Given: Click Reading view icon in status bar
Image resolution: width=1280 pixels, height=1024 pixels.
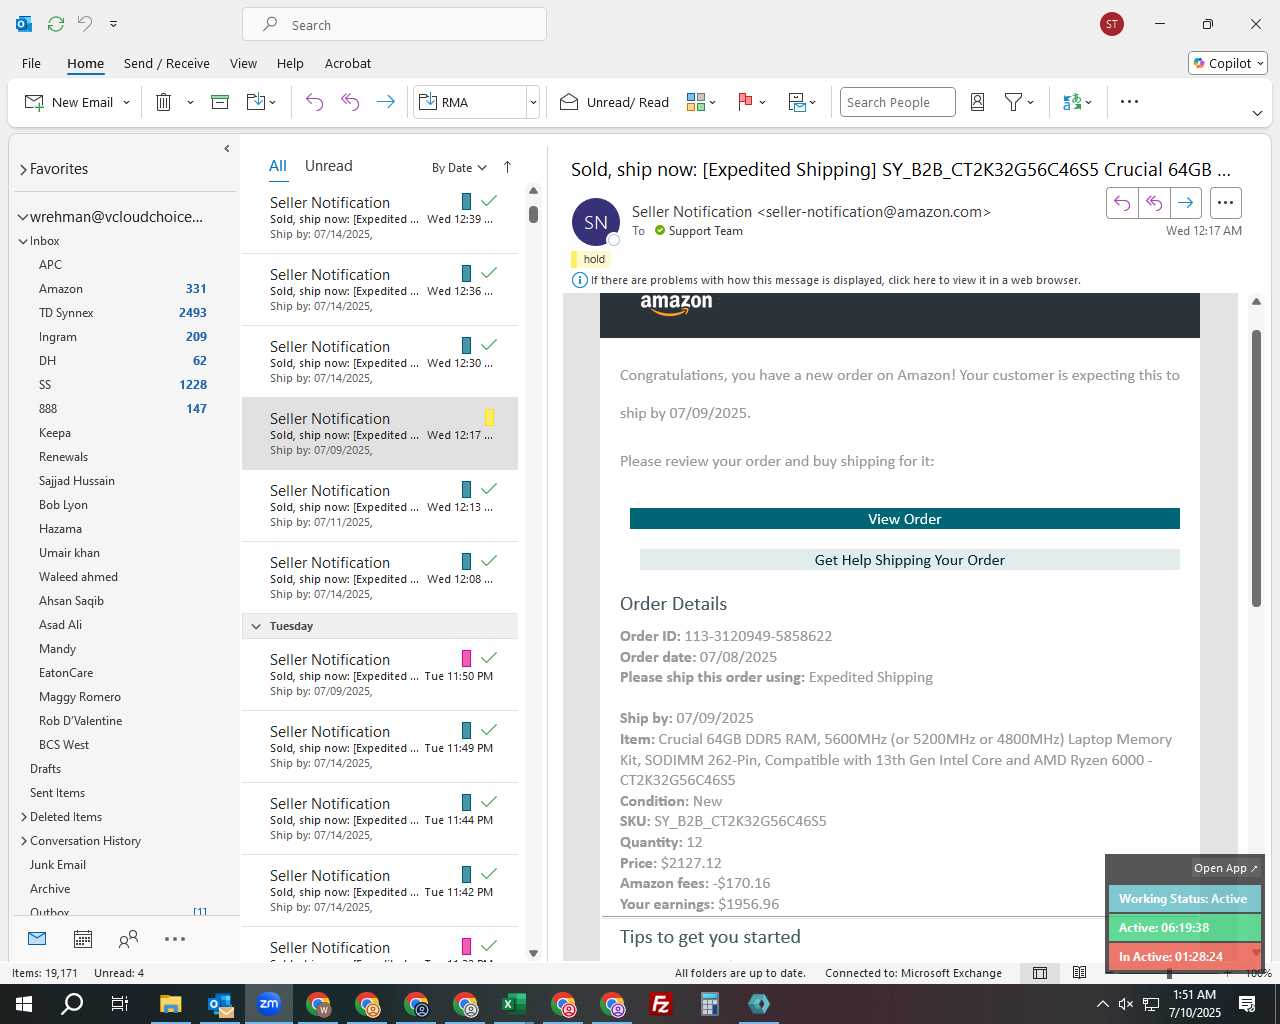Looking at the screenshot, I should click(1079, 973).
